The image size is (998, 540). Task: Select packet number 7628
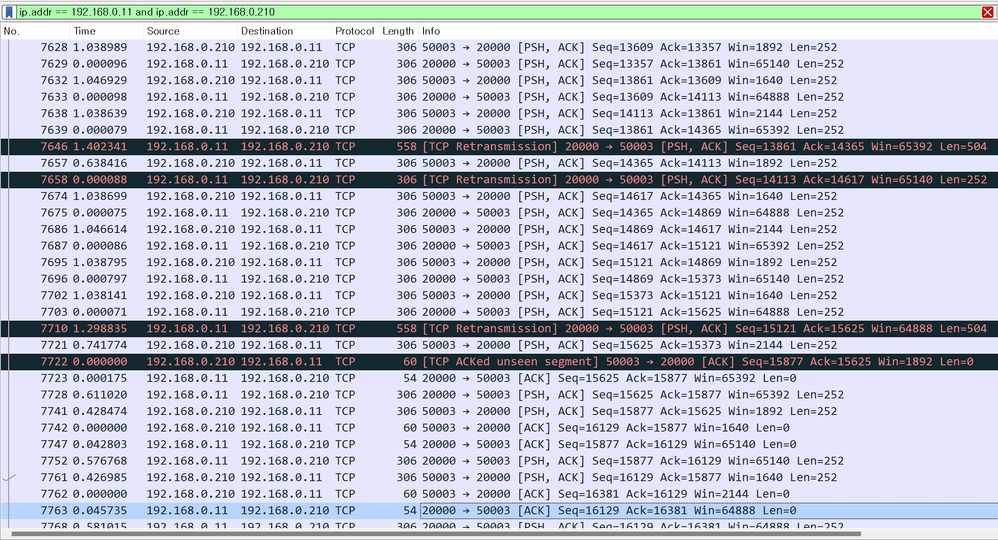(499, 47)
